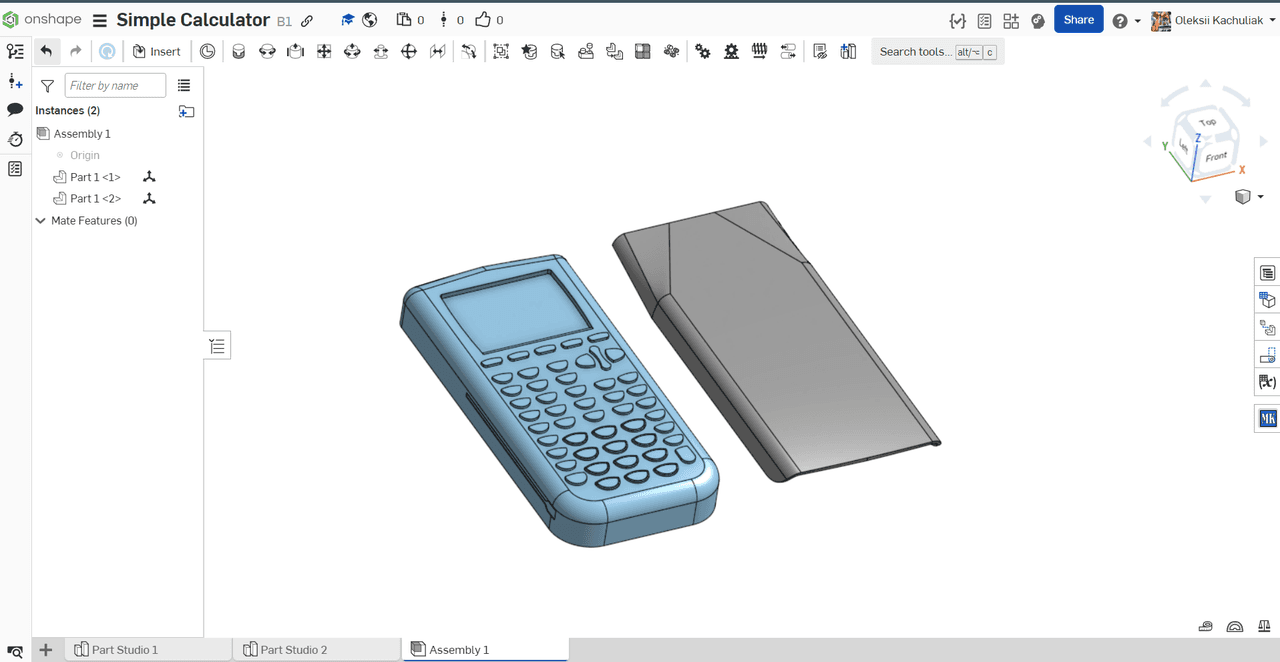
Task: Open the help menu dropdown
Action: pos(1126,21)
